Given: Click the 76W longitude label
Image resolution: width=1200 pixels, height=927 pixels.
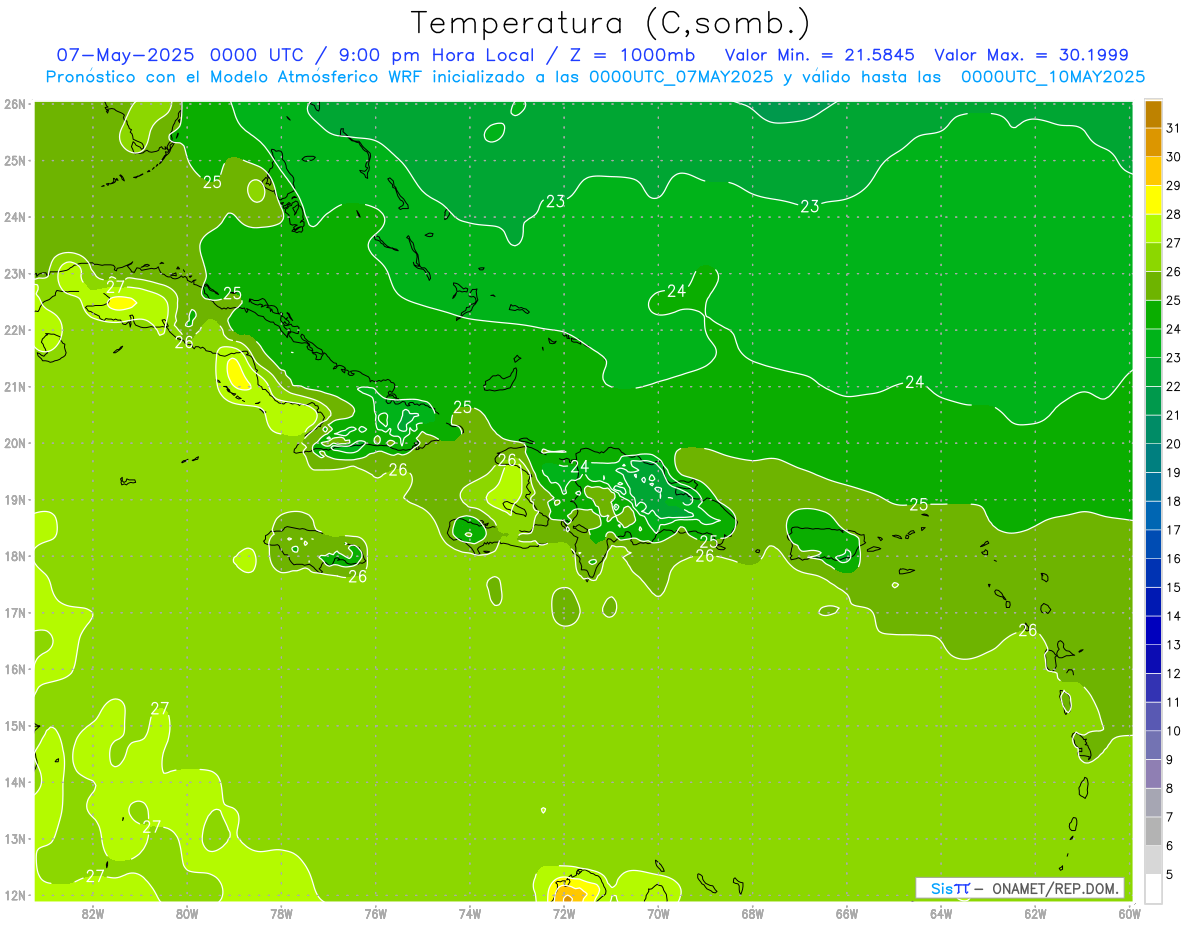Looking at the screenshot, I should coord(376,913).
